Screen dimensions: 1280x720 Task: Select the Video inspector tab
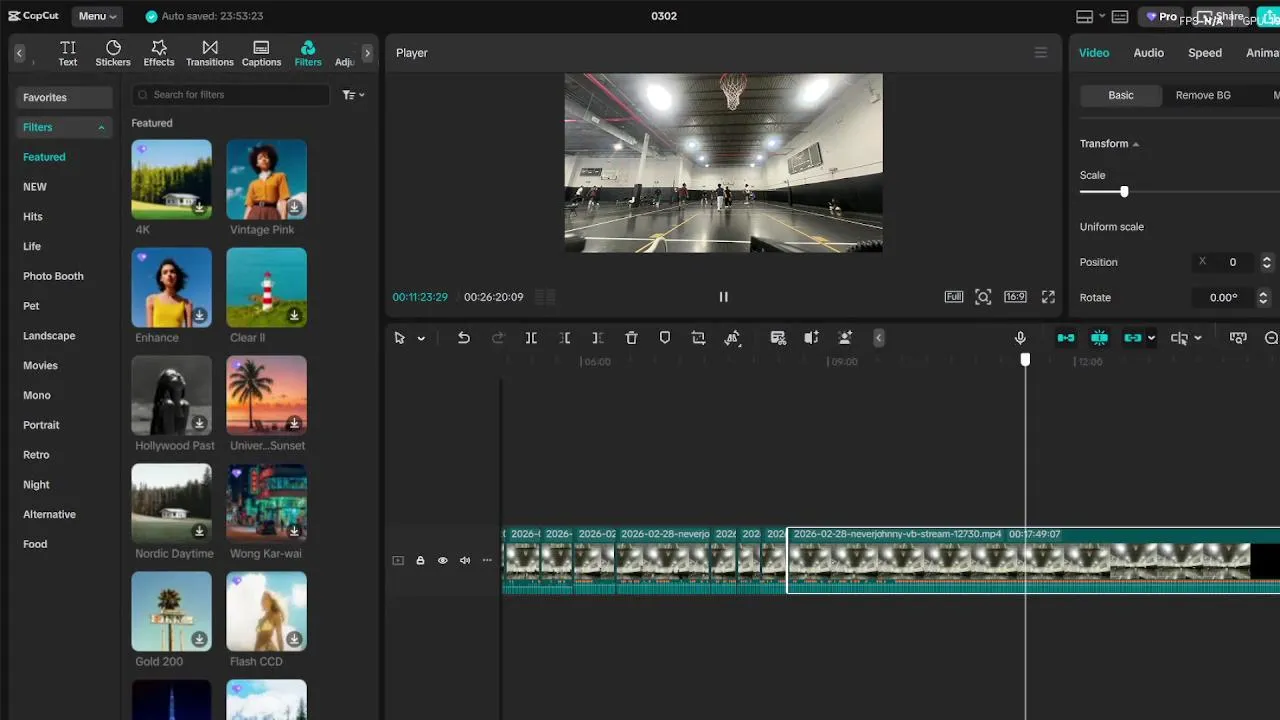coord(1094,53)
